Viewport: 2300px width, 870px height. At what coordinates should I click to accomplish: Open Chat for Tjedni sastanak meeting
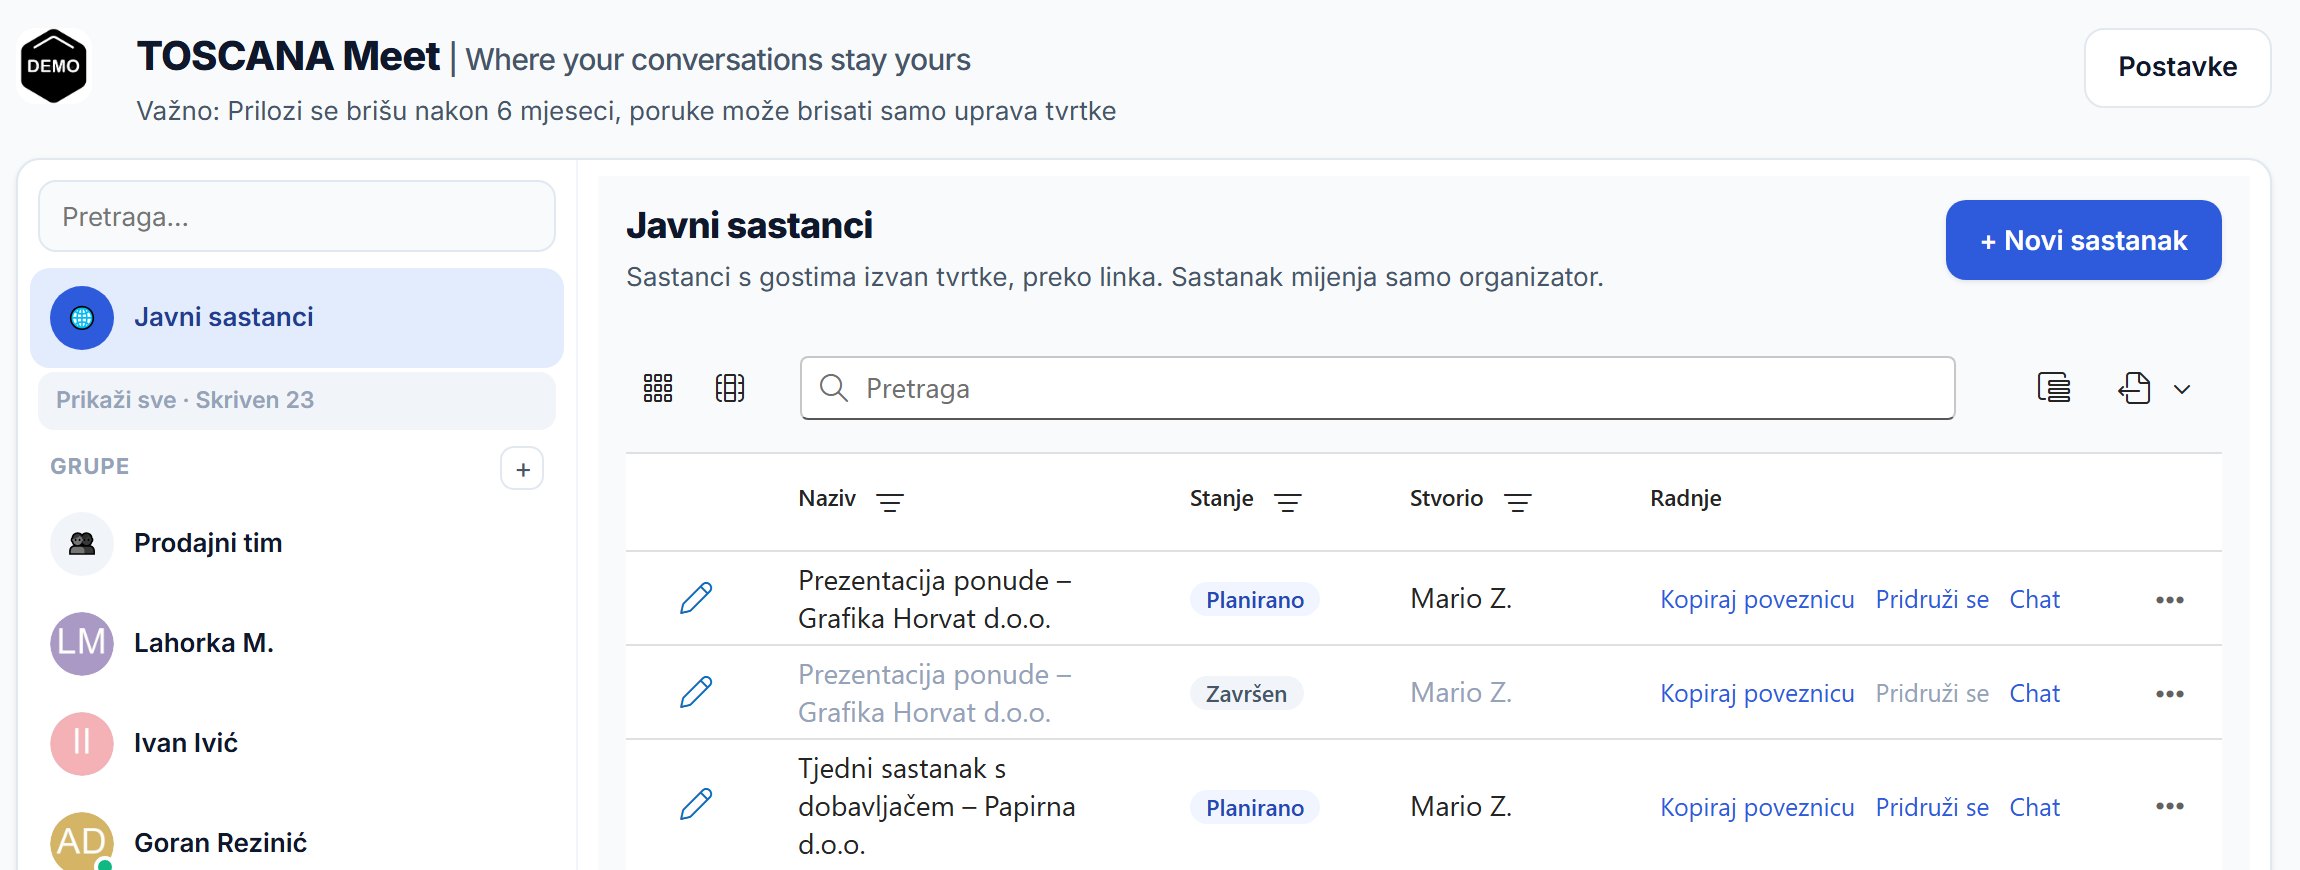click(x=2035, y=807)
